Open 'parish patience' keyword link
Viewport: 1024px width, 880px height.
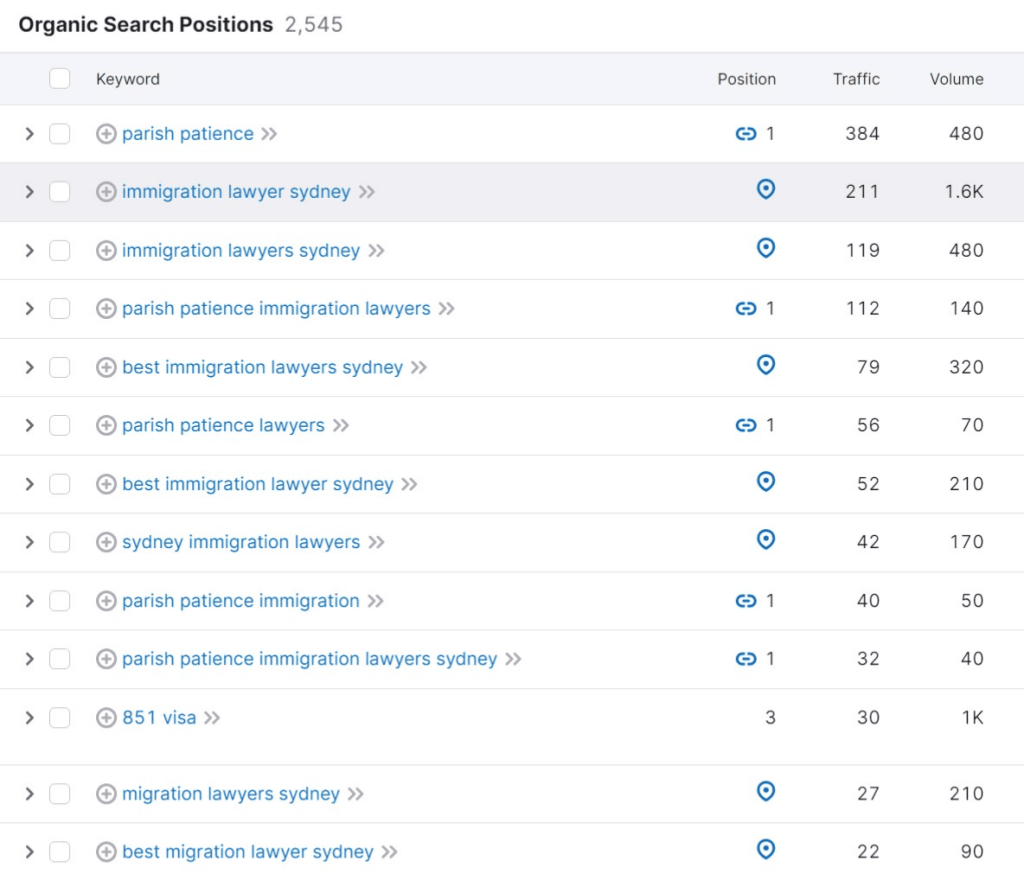[187, 134]
